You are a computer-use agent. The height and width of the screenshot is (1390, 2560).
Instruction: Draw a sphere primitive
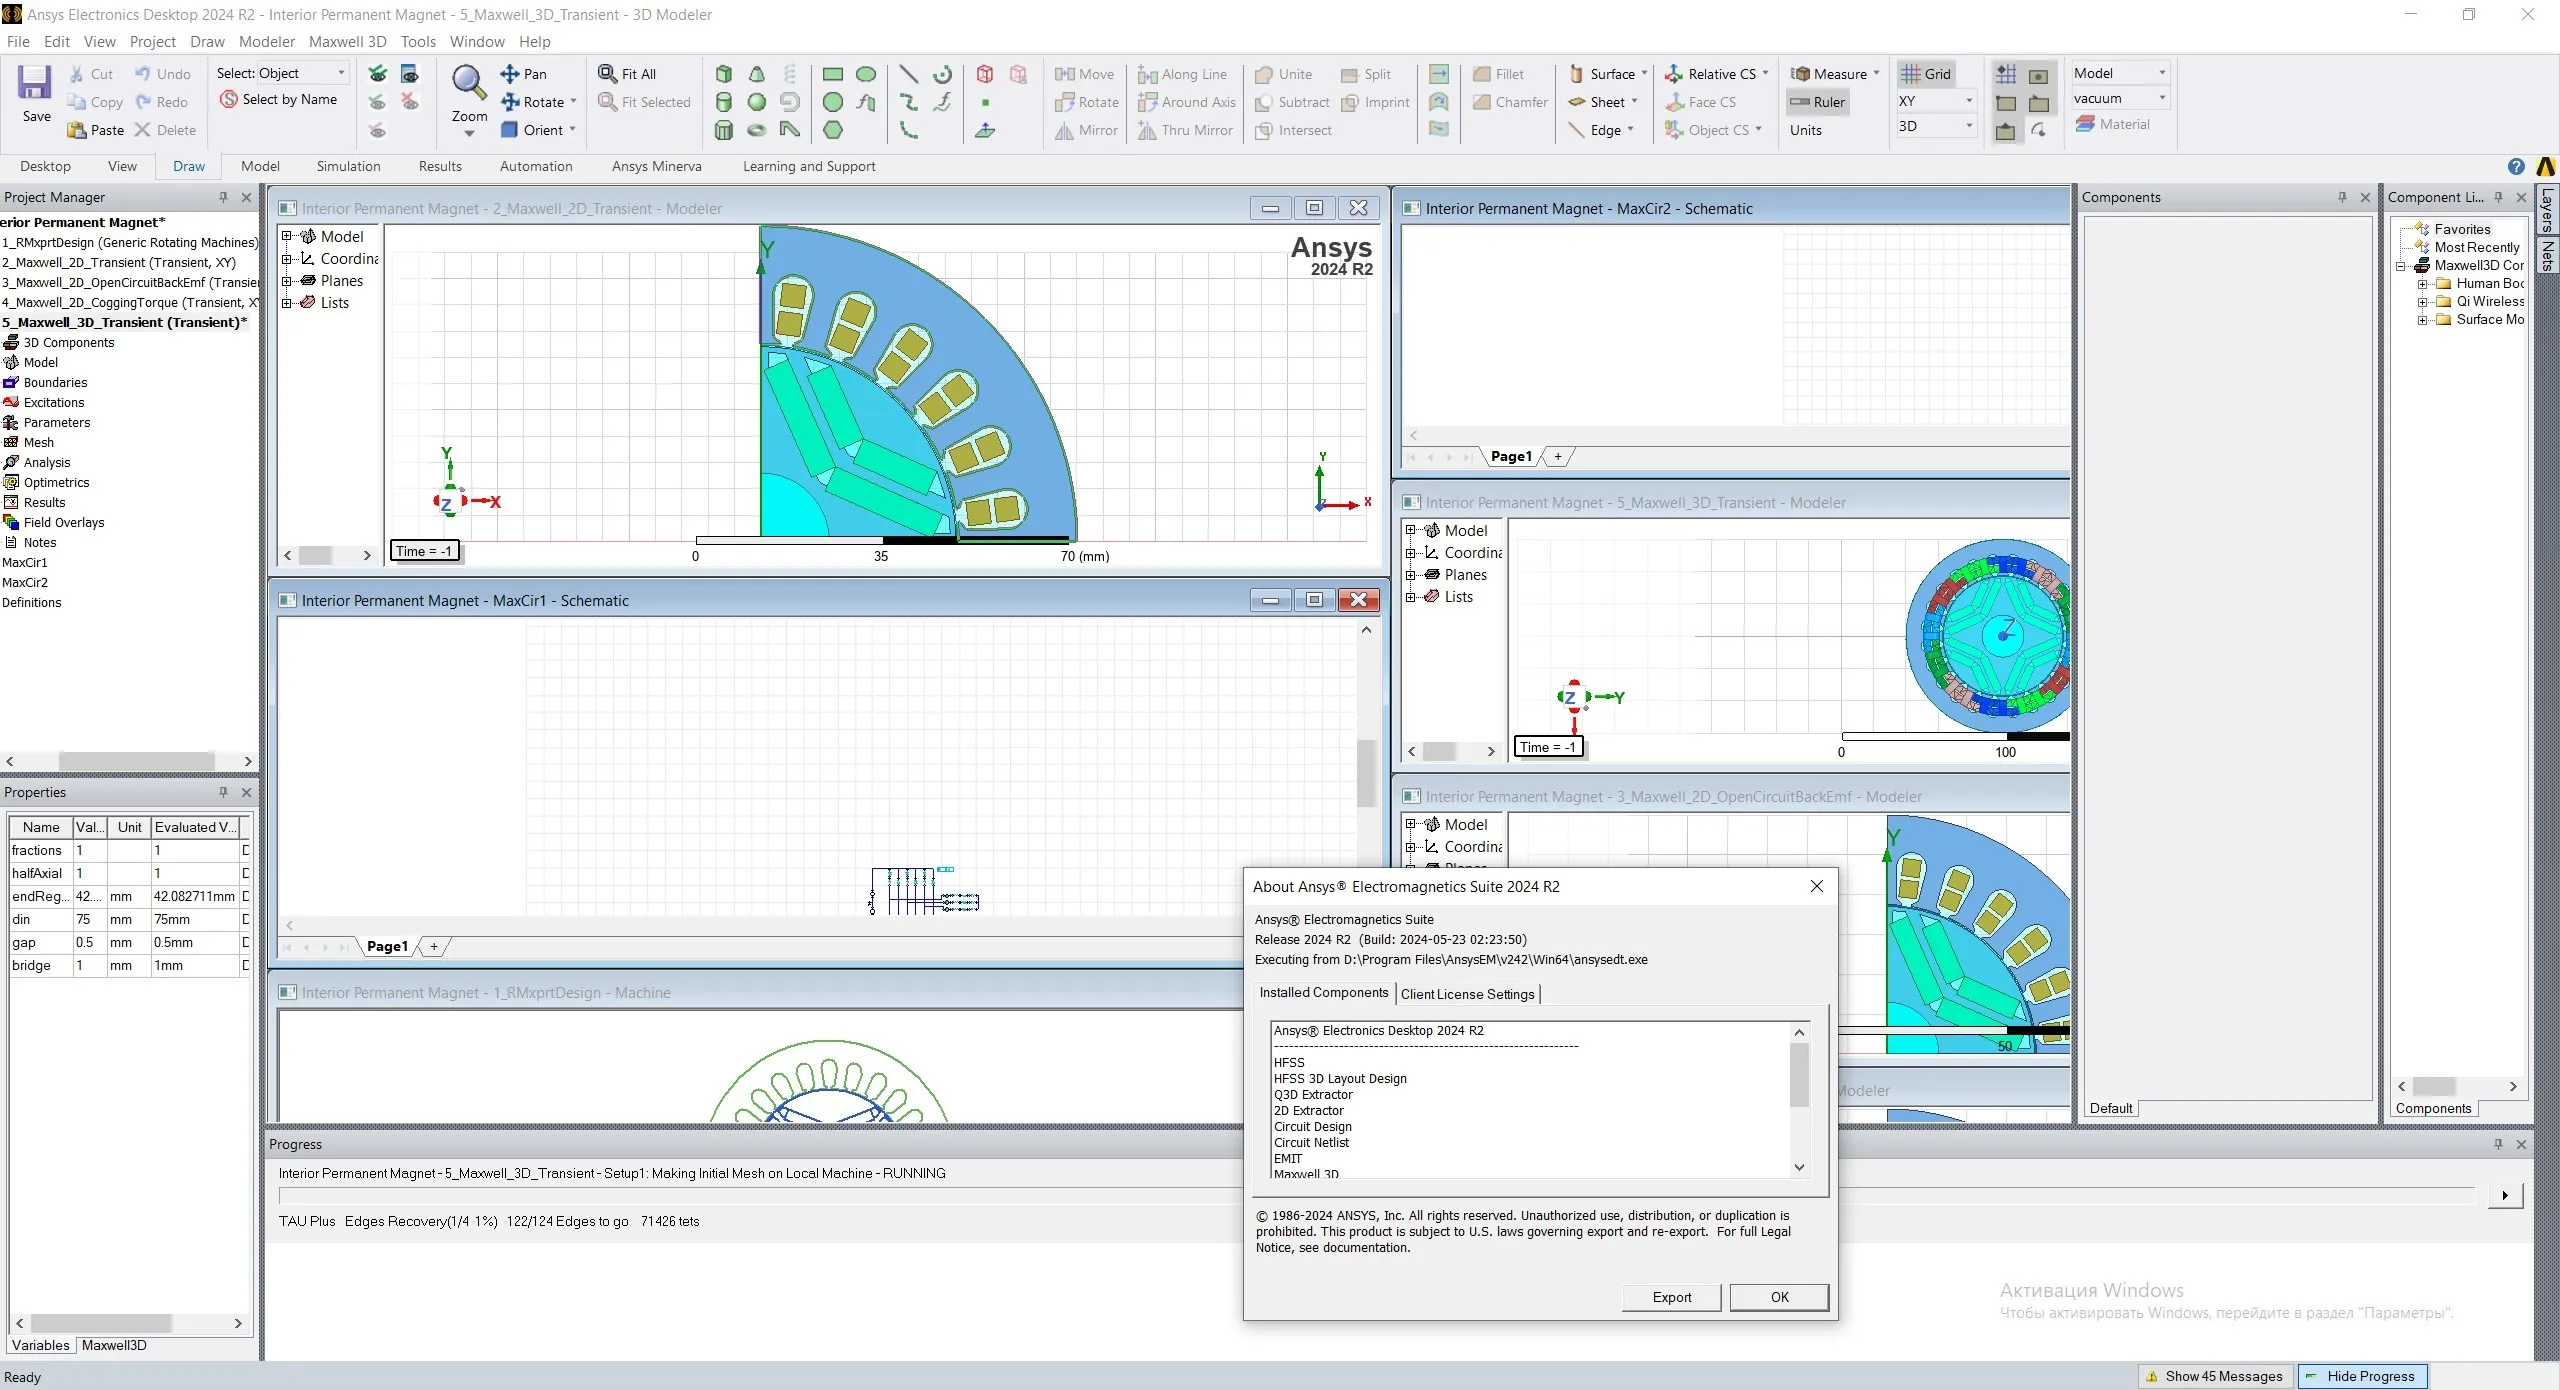click(x=757, y=102)
